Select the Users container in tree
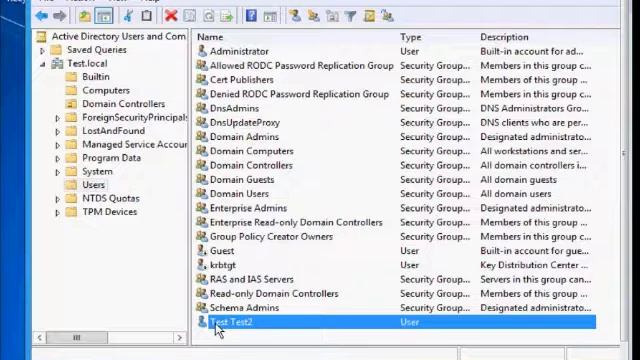This screenshot has height=360, width=640. click(x=93, y=185)
